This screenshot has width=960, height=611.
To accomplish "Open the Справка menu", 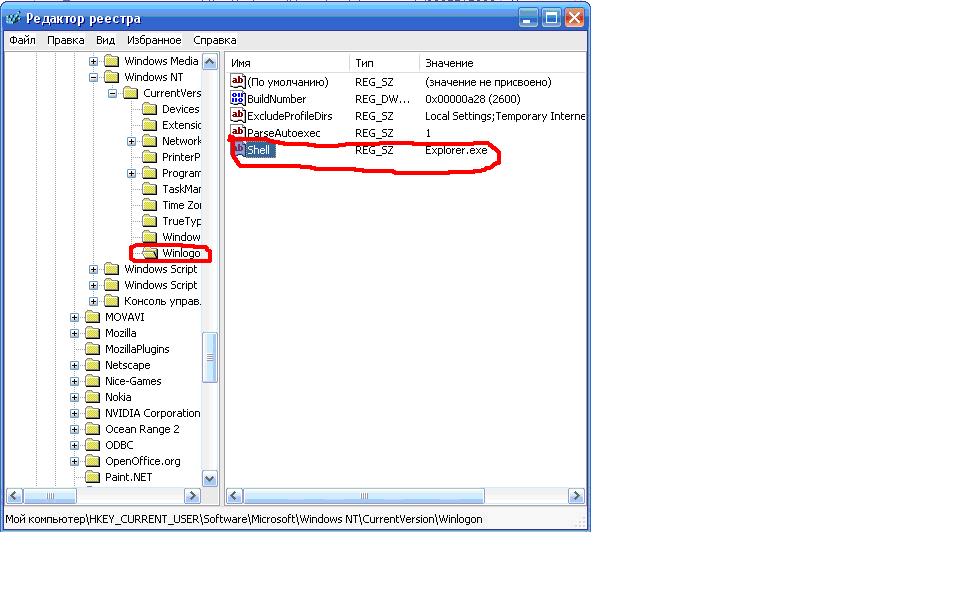I will pos(215,40).
